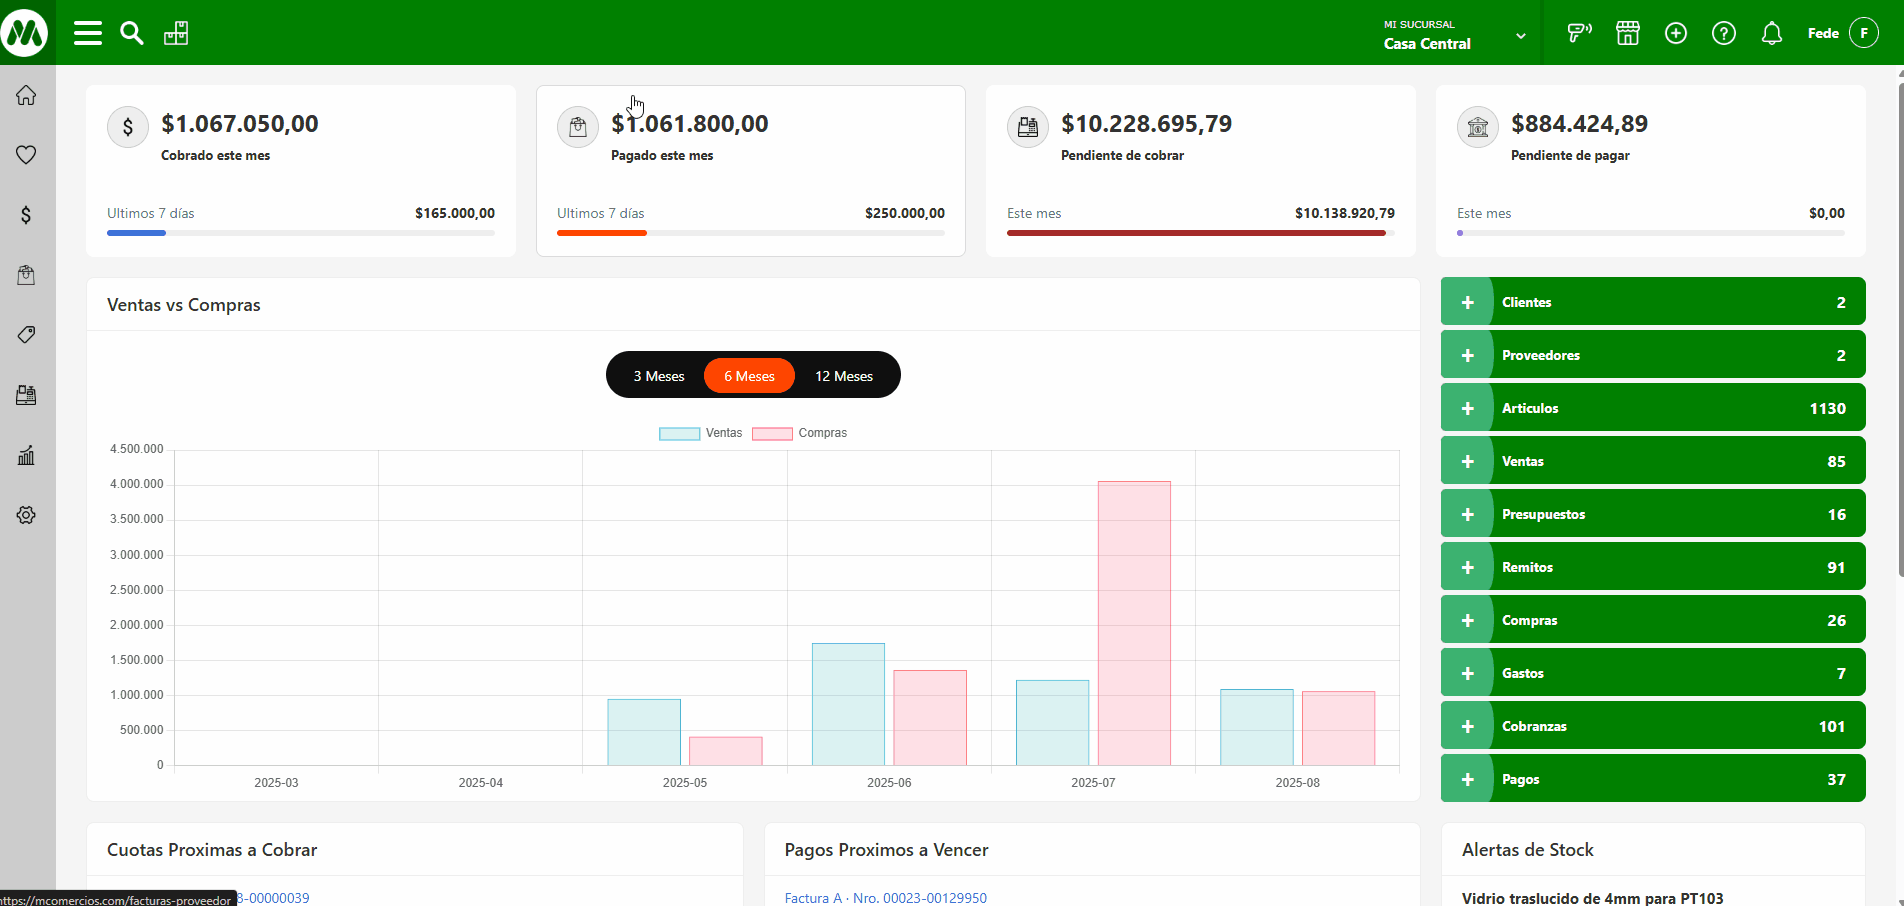The height and width of the screenshot is (906, 1904).
Task: Click the price tag sidebar icon
Action: tap(27, 335)
